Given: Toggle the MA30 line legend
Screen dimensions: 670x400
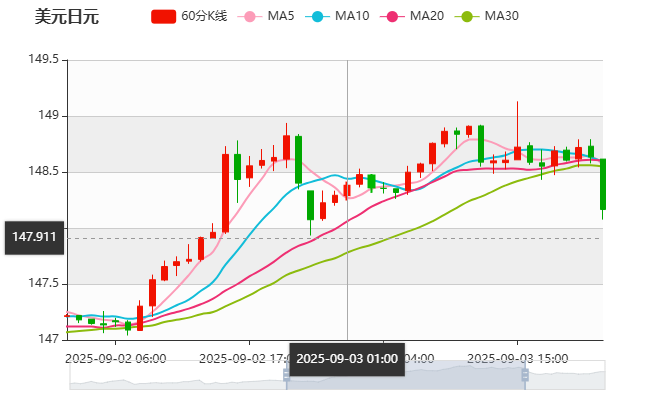Looking at the screenshot, I should (x=487, y=17).
